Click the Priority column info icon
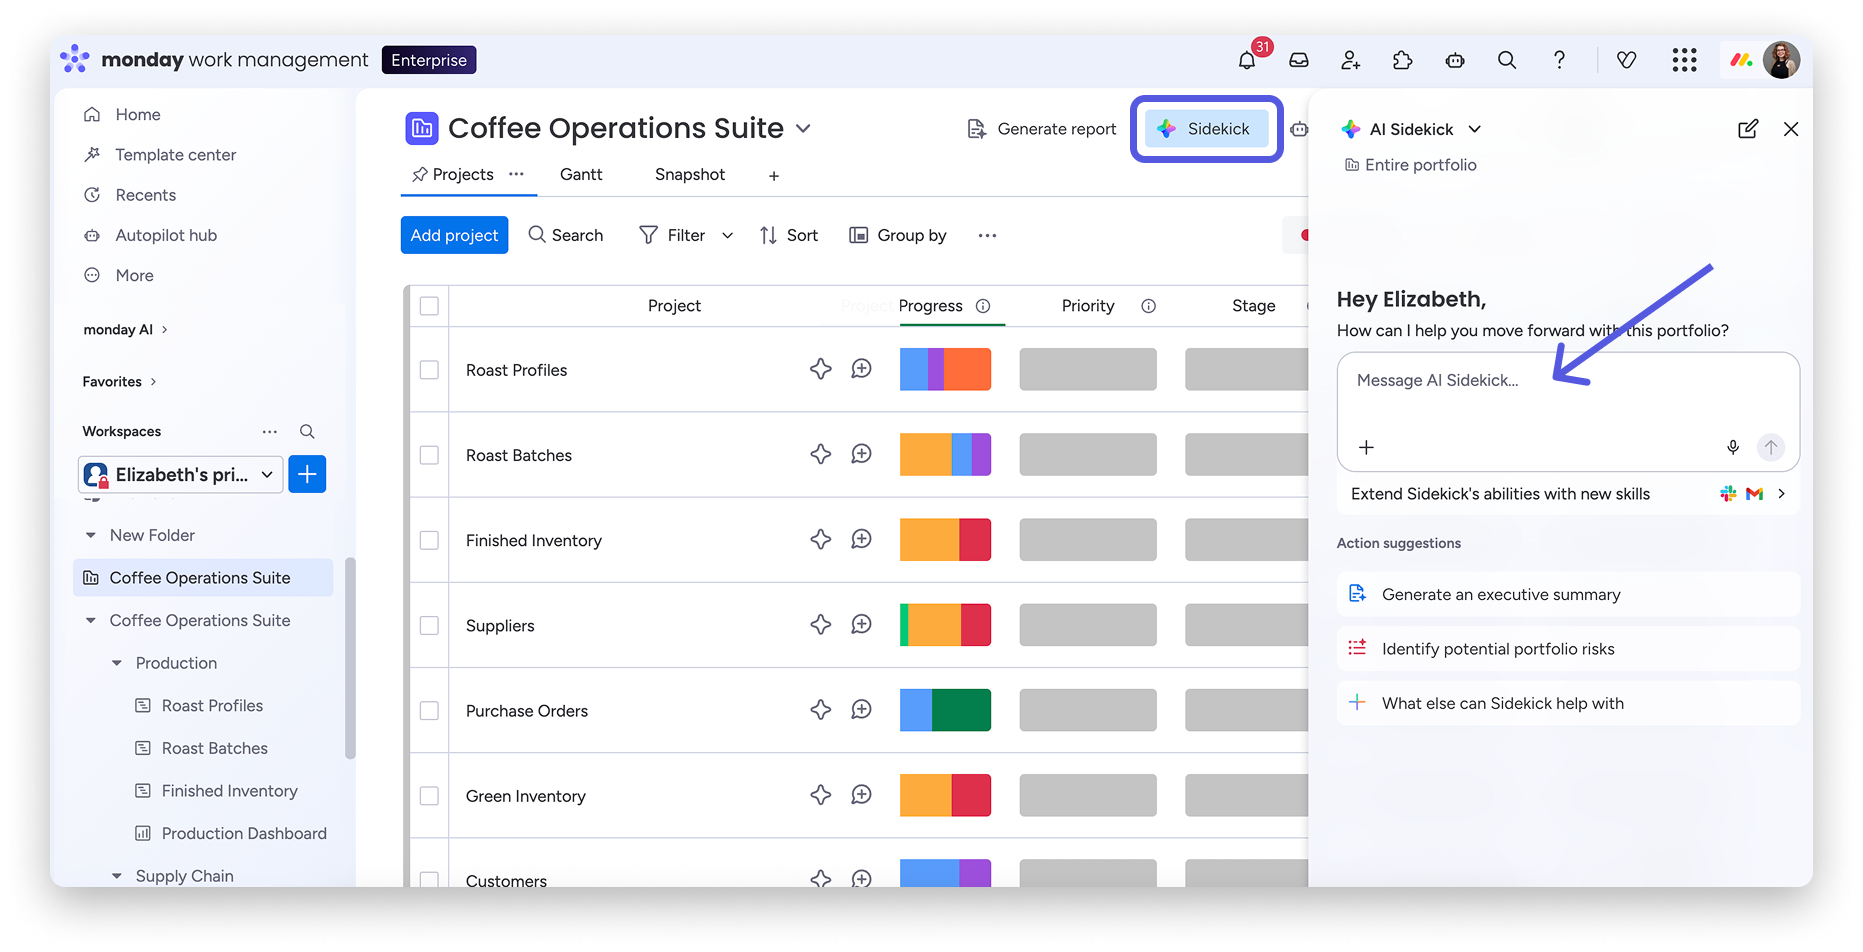Viewport: 1863px width, 952px height. coord(1148,306)
